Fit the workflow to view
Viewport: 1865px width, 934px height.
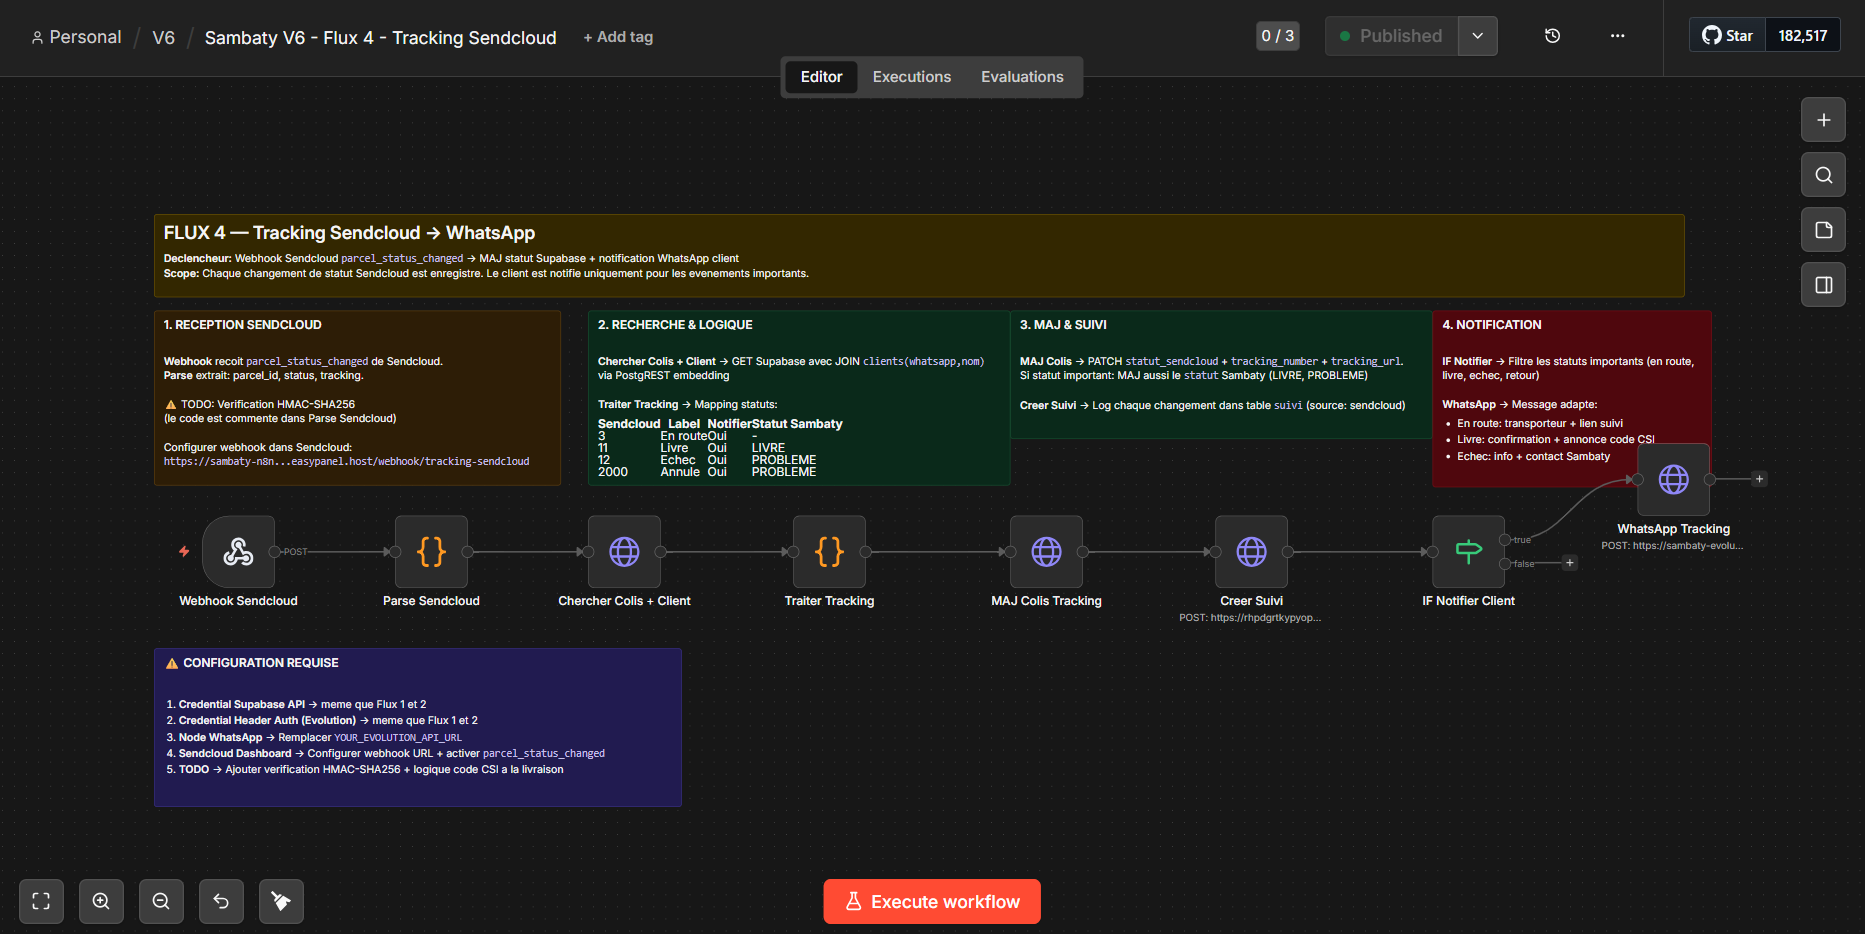click(x=41, y=901)
